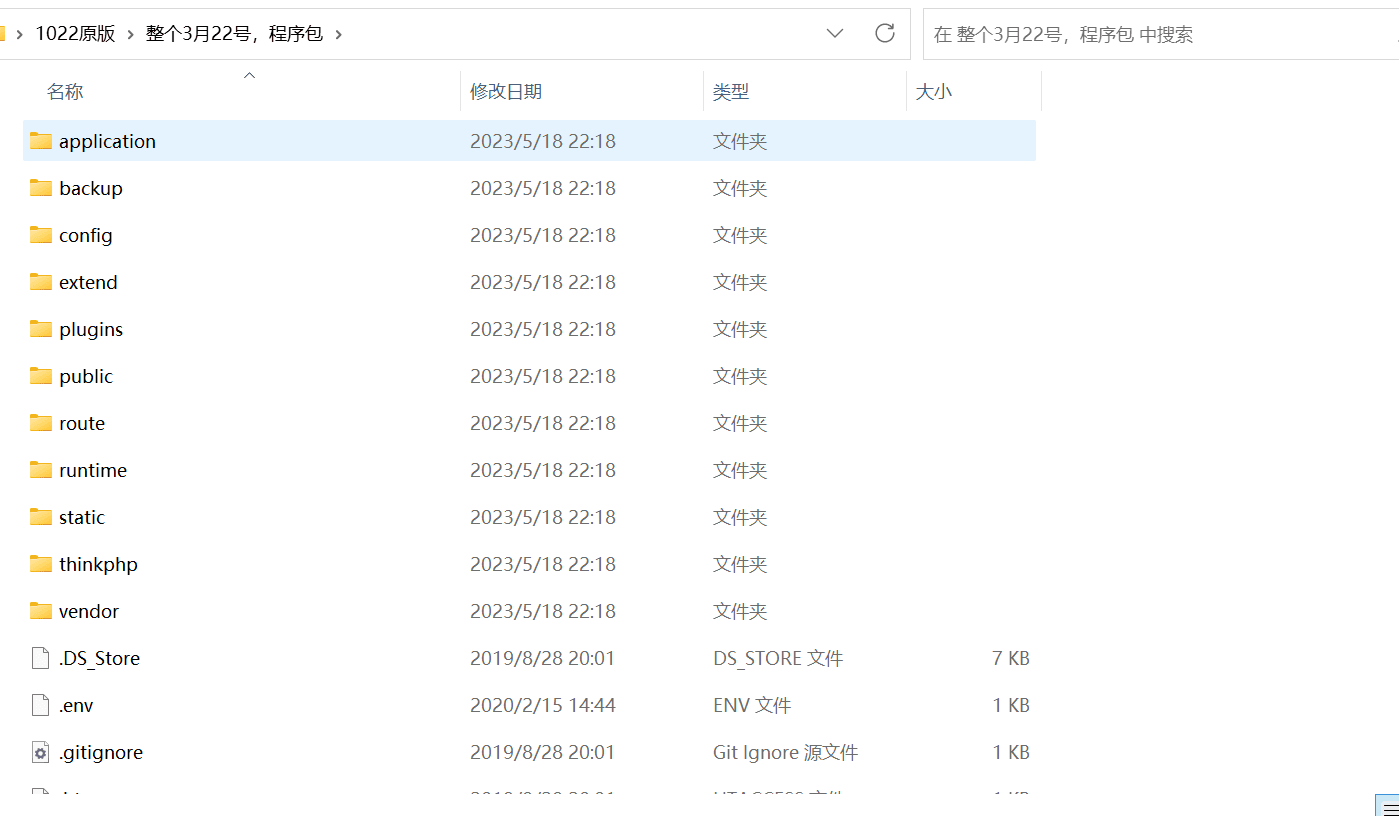Click the .env file icon

click(41, 705)
